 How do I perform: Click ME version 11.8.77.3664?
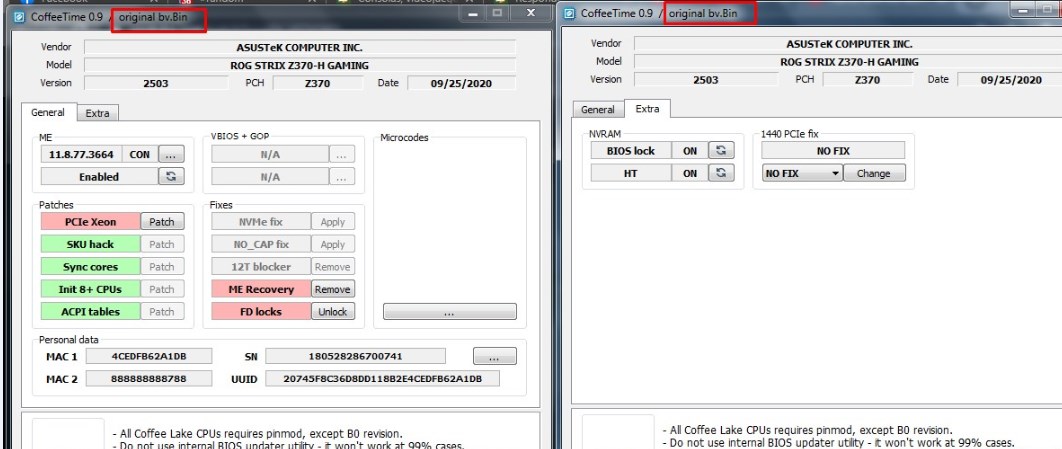click(x=81, y=154)
